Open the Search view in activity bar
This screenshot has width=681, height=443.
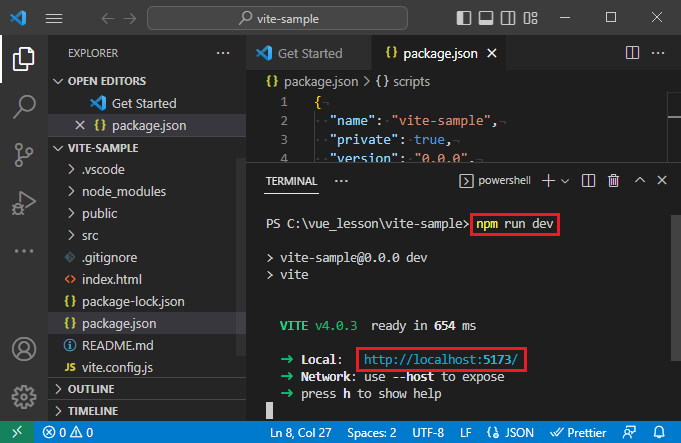(x=23, y=106)
